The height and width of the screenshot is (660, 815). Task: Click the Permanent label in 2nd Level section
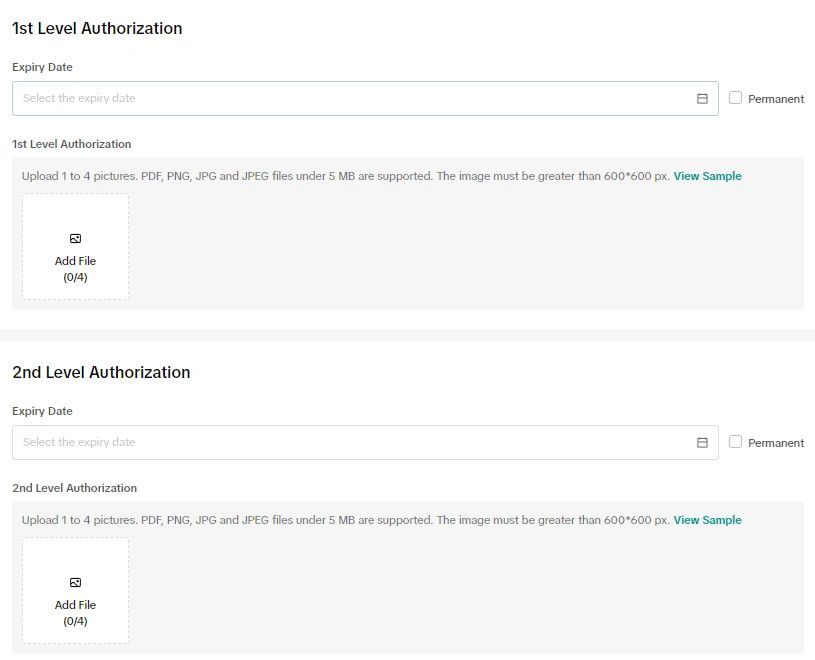tap(776, 443)
